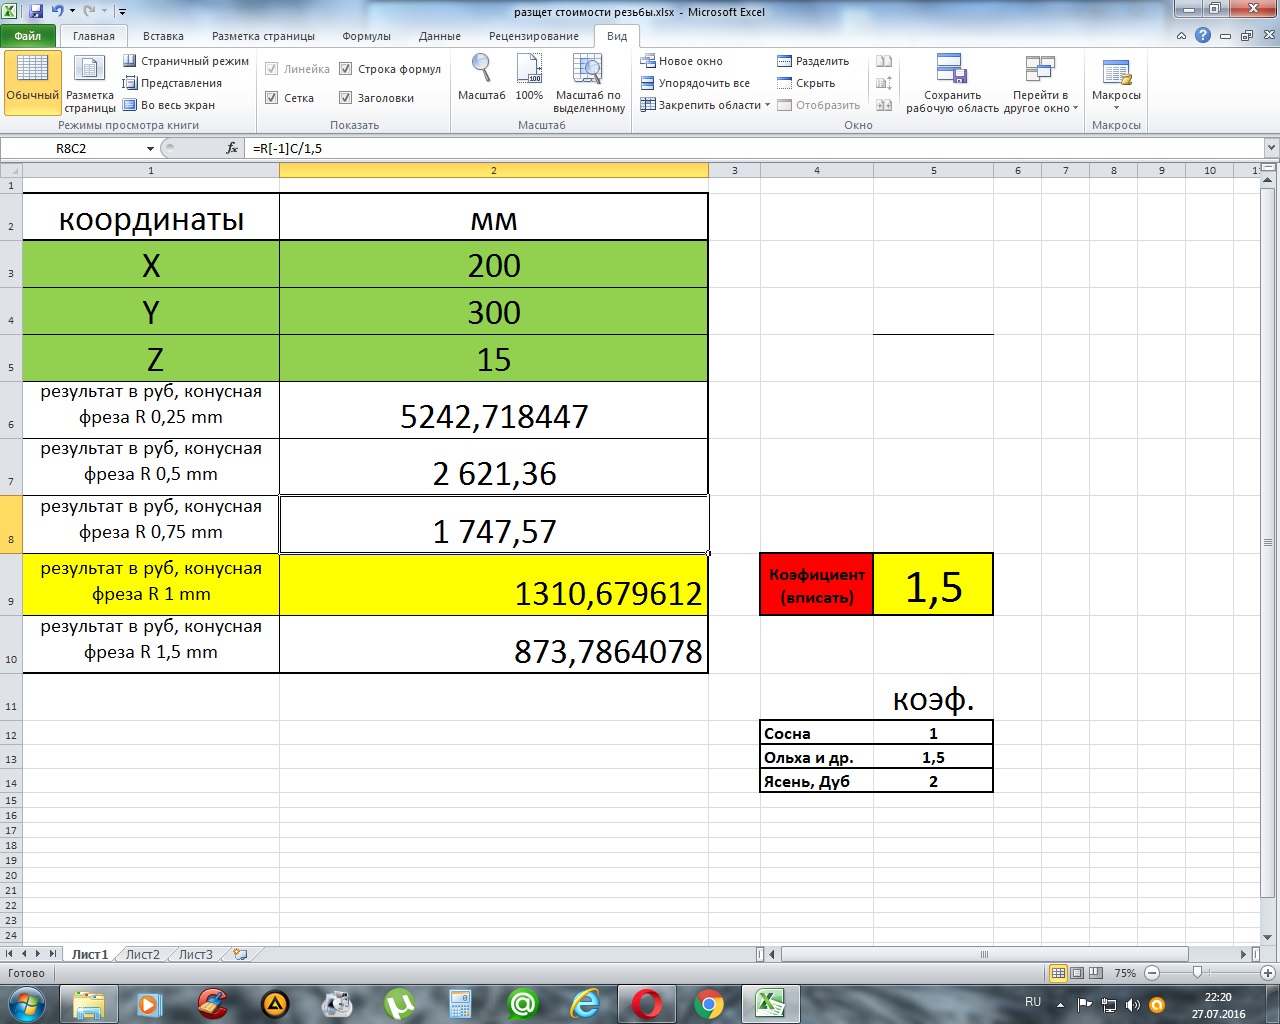Select the Ясень, Дуб cell
This screenshot has width=1280, height=1024.
coord(817,781)
